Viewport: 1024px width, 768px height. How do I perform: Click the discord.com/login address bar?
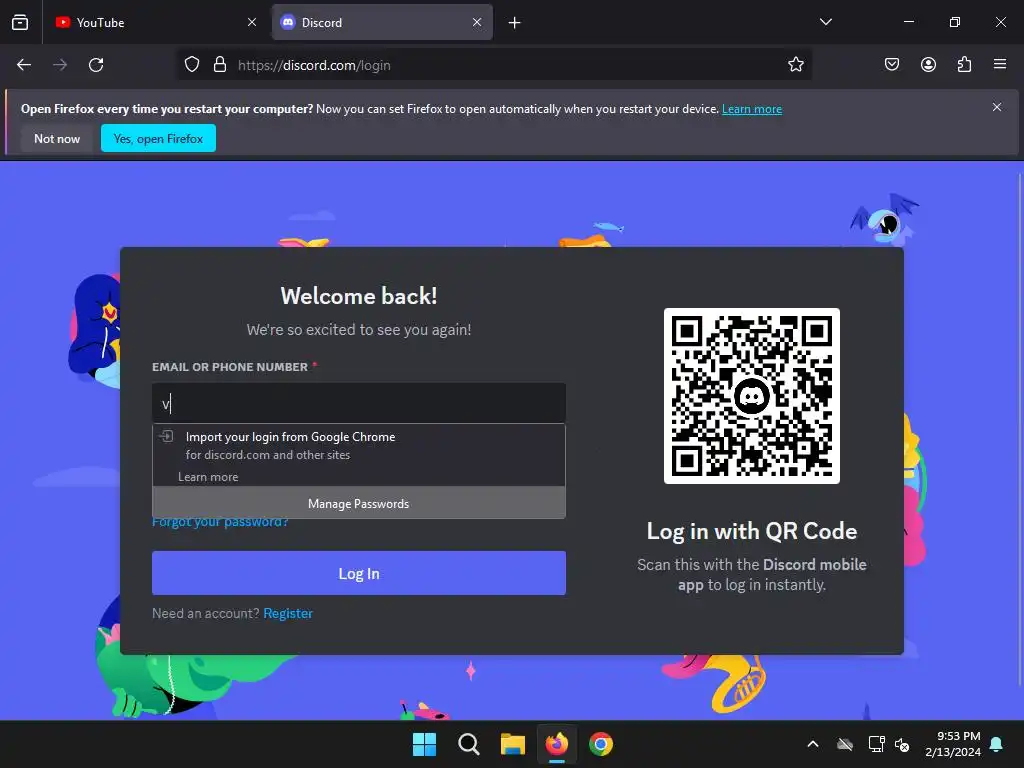[494, 65]
